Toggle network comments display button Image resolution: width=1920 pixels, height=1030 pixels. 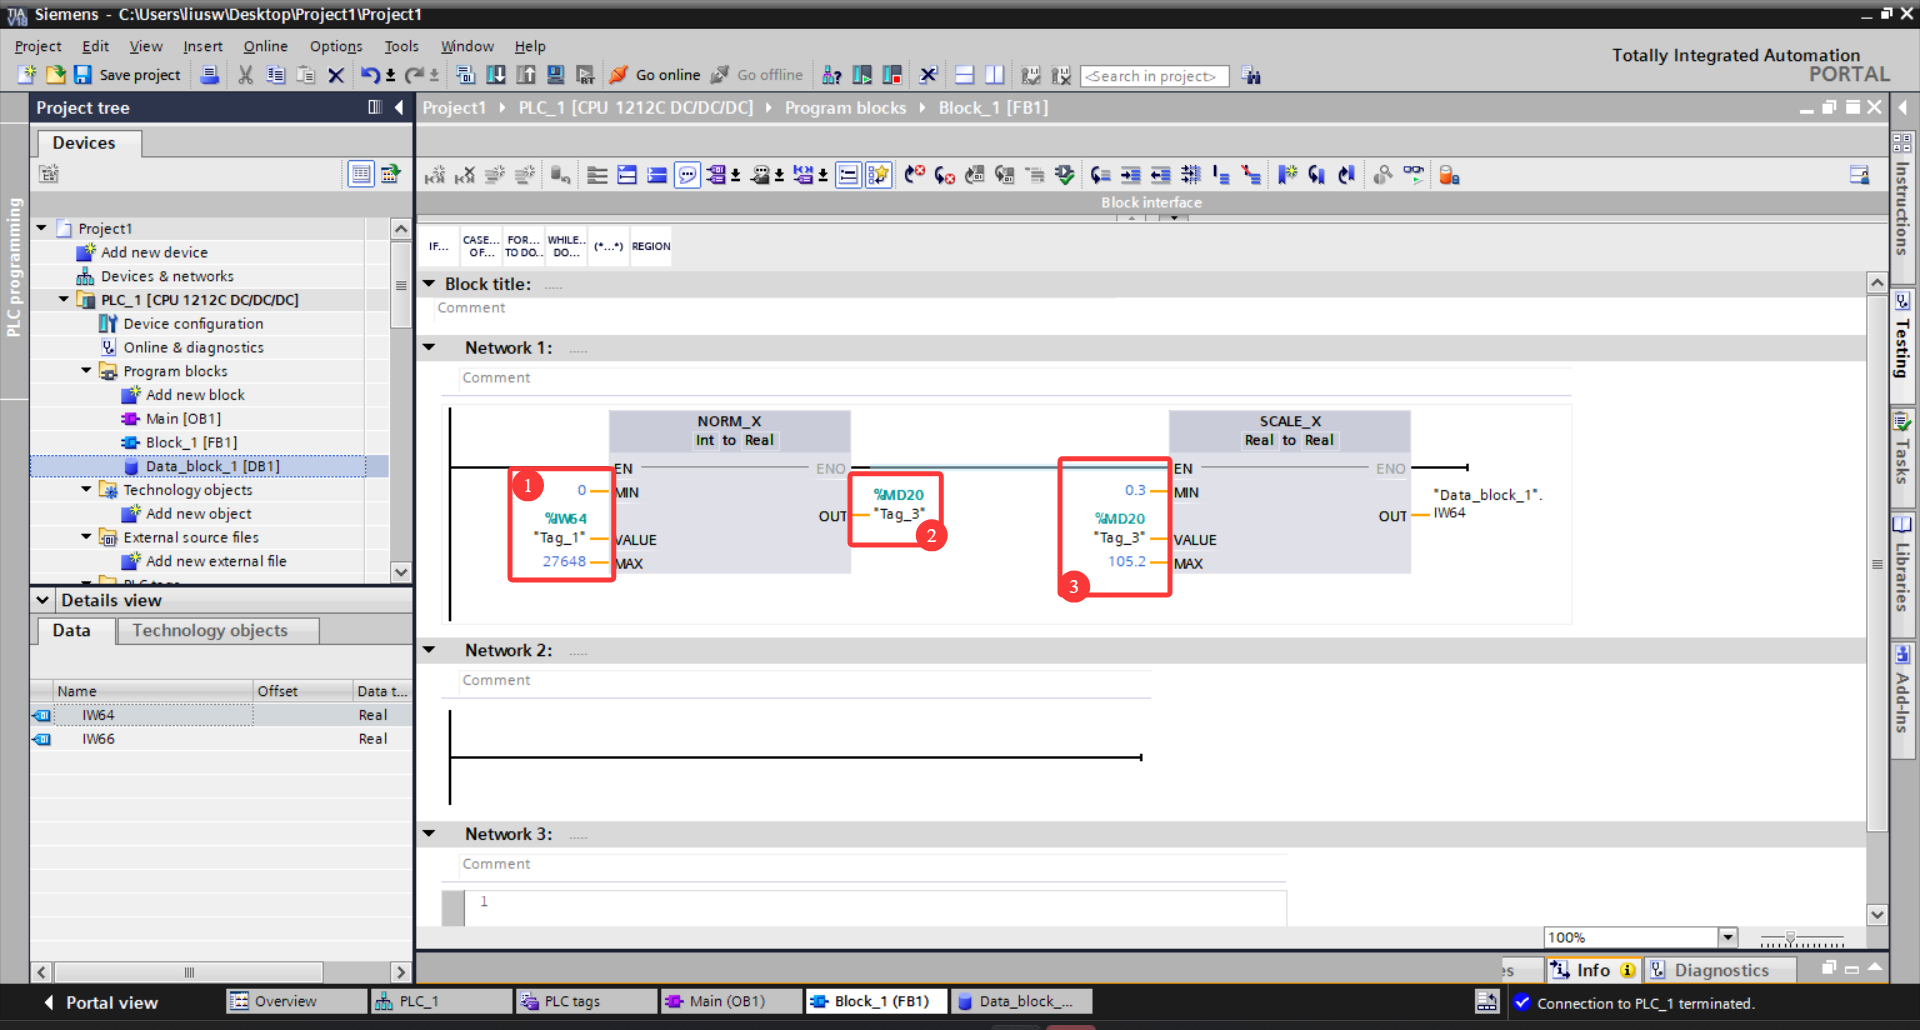click(848, 175)
